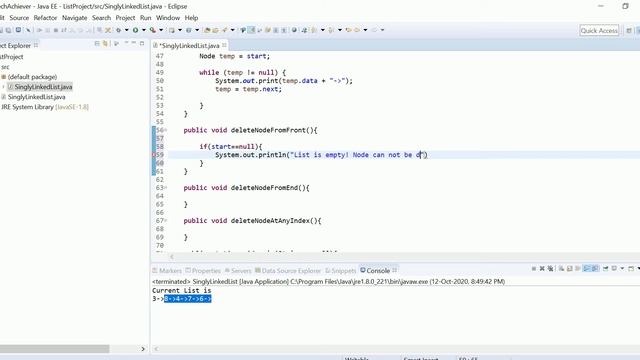
Task: Click Search toolbar icon (flashlight)
Action: 224,30
